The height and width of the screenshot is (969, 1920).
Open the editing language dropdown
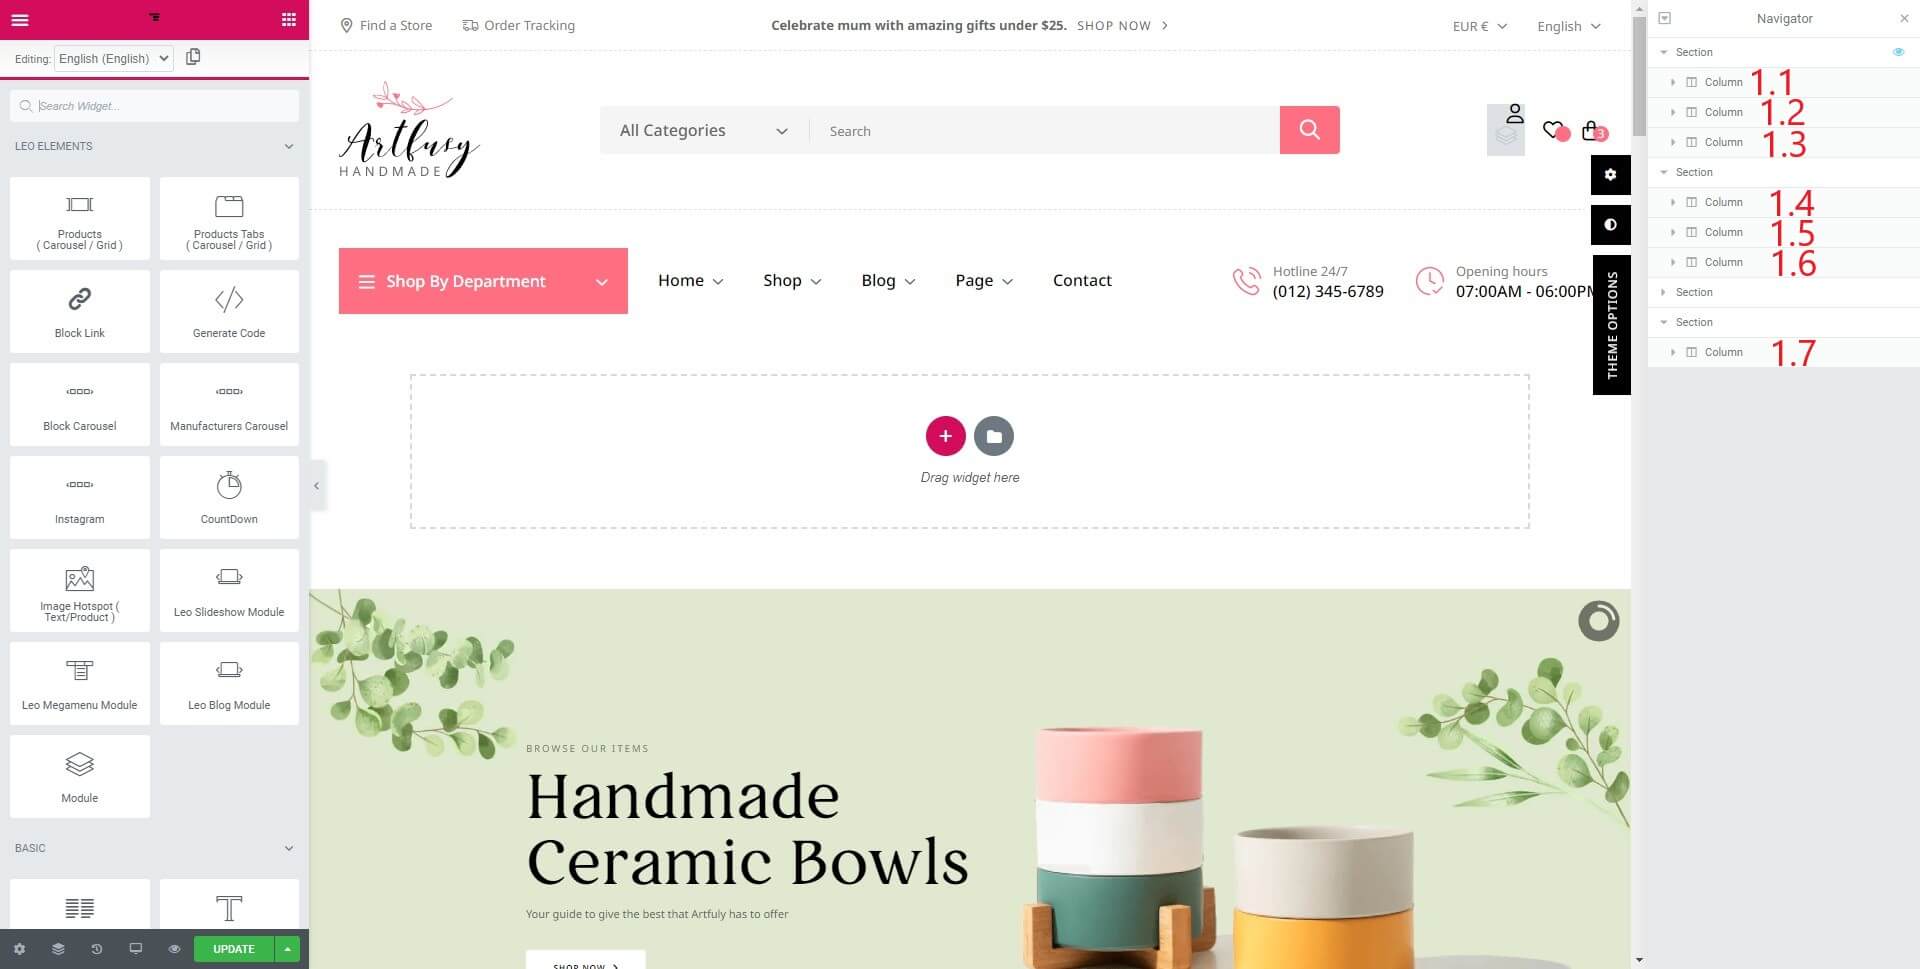[114, 58]
